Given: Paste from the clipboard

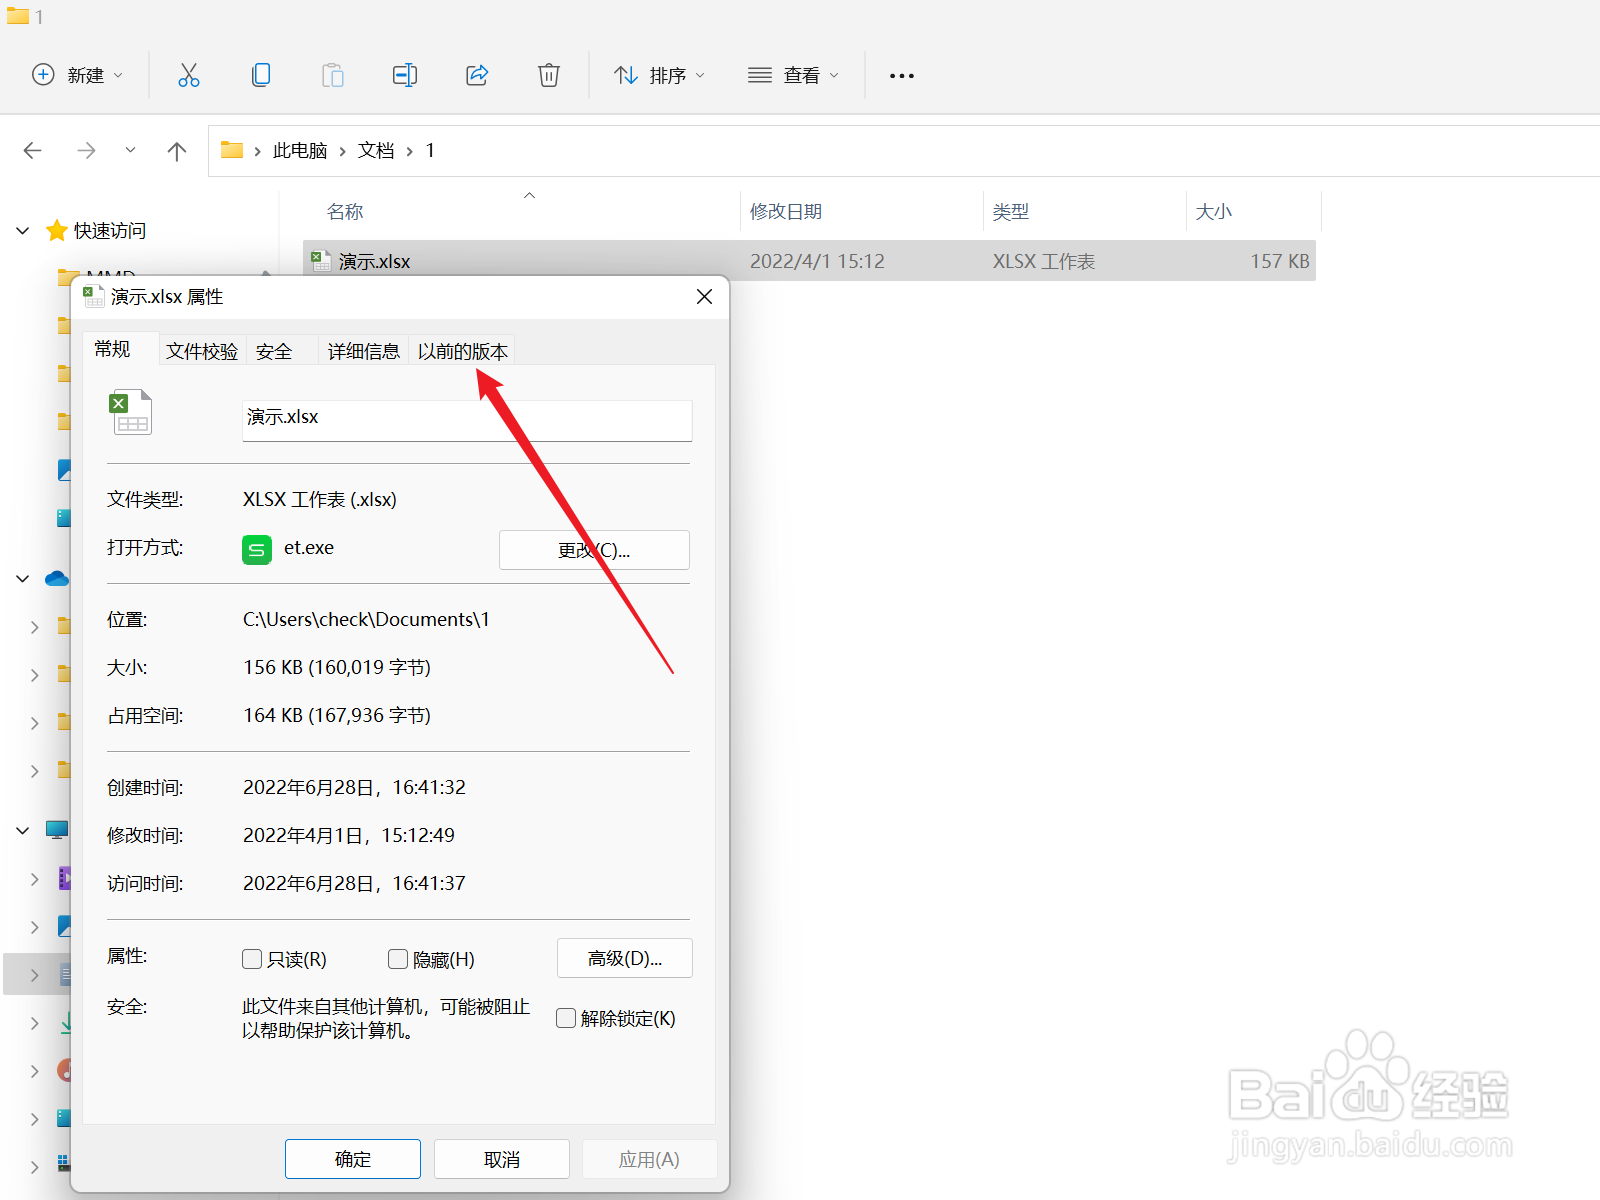Looking at the screenshot, I should 333,74.
